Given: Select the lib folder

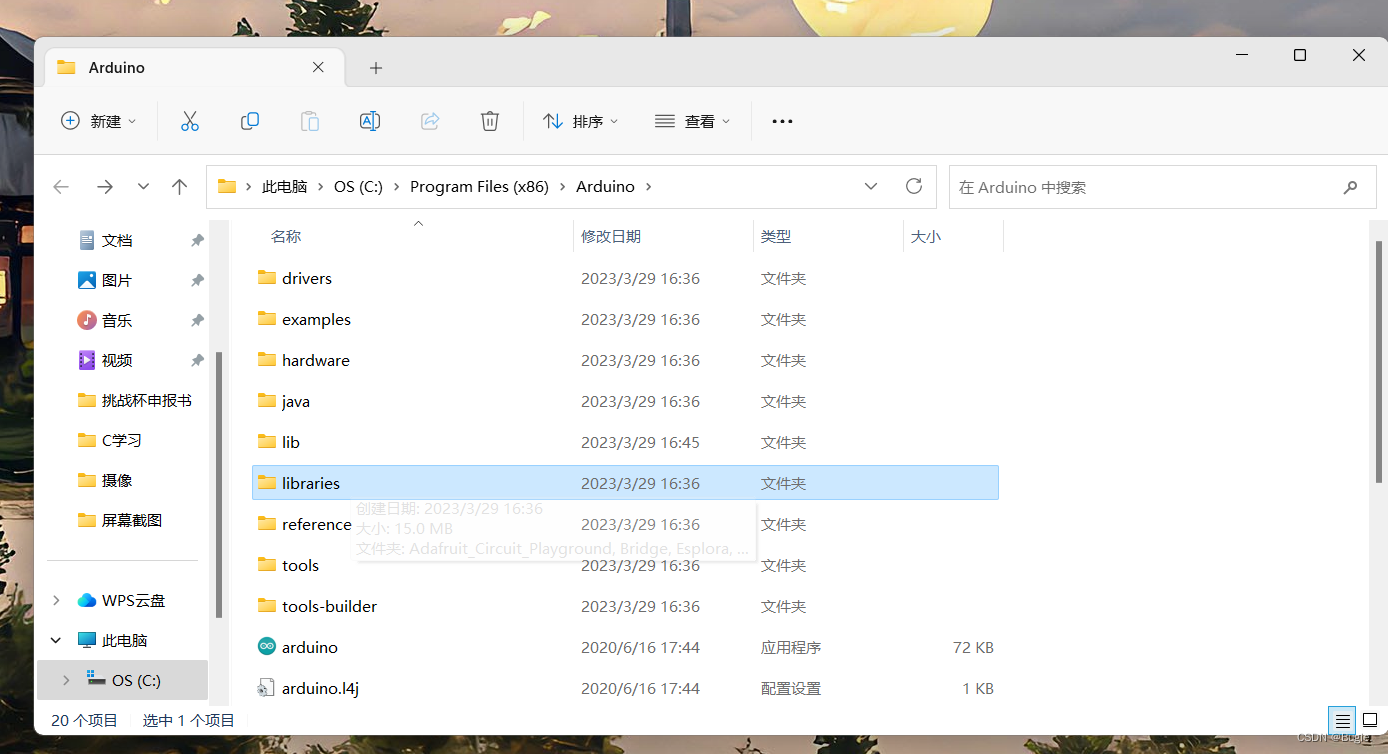Looking at the screenshot, I should [x=625, y=442].
